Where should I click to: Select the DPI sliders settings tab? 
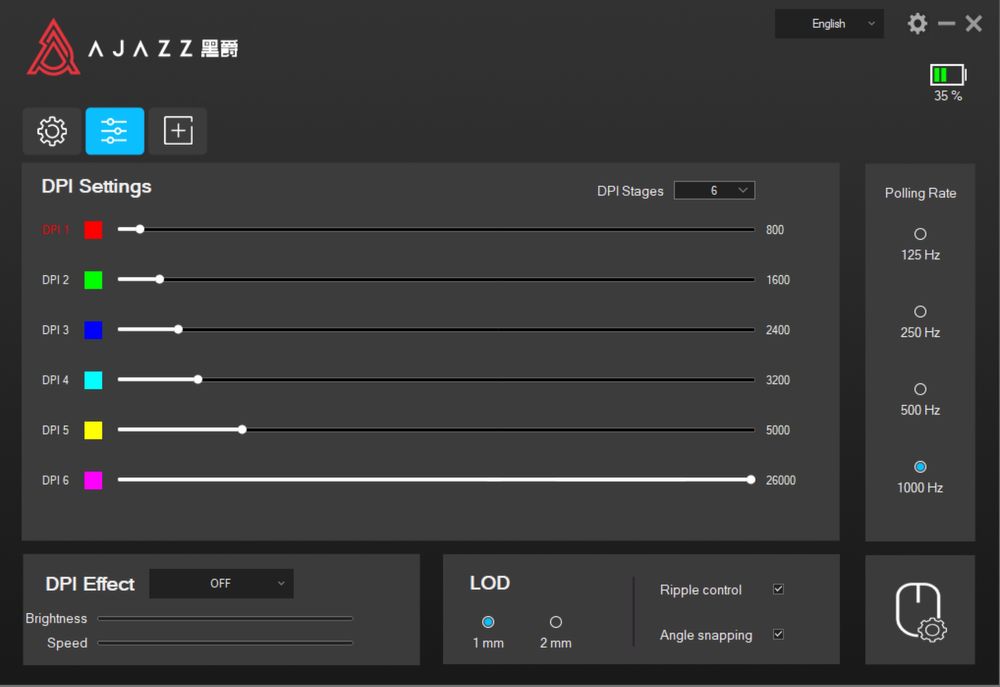coord(115,131)
